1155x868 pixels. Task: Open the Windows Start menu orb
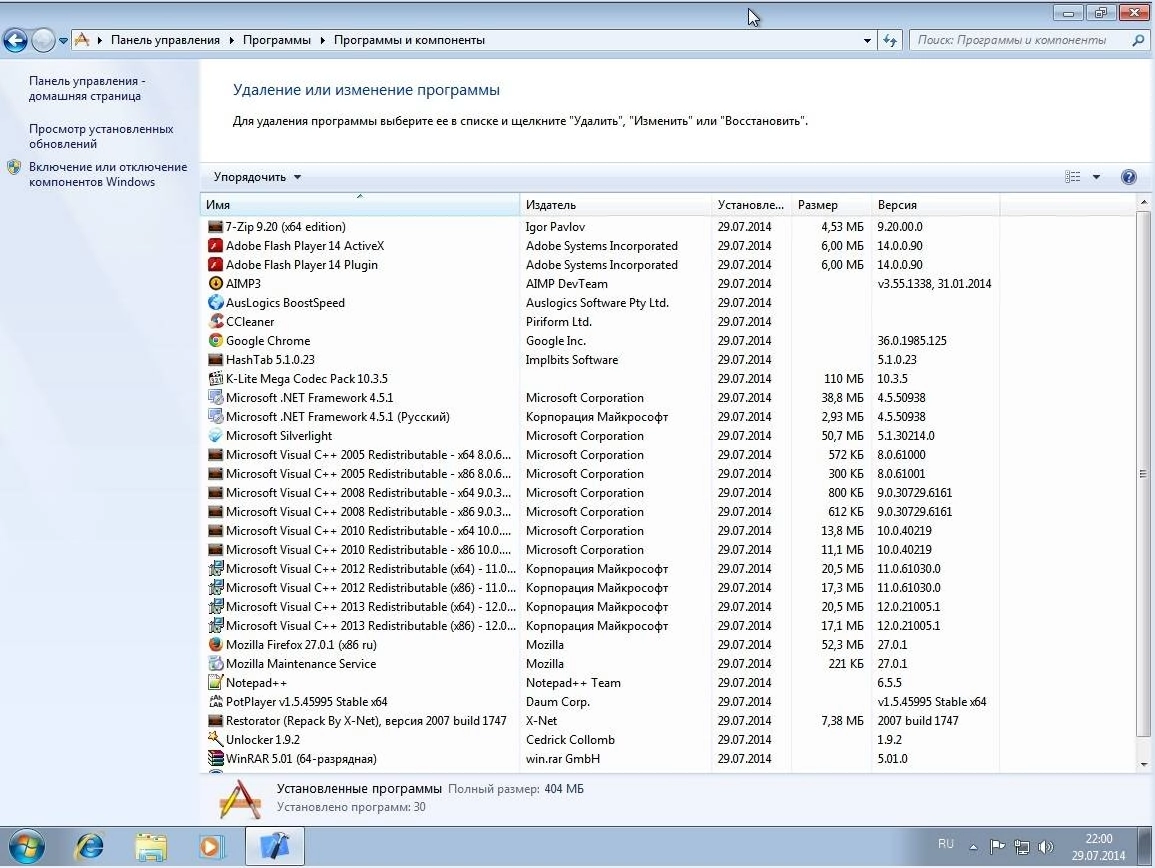(26, 847)
